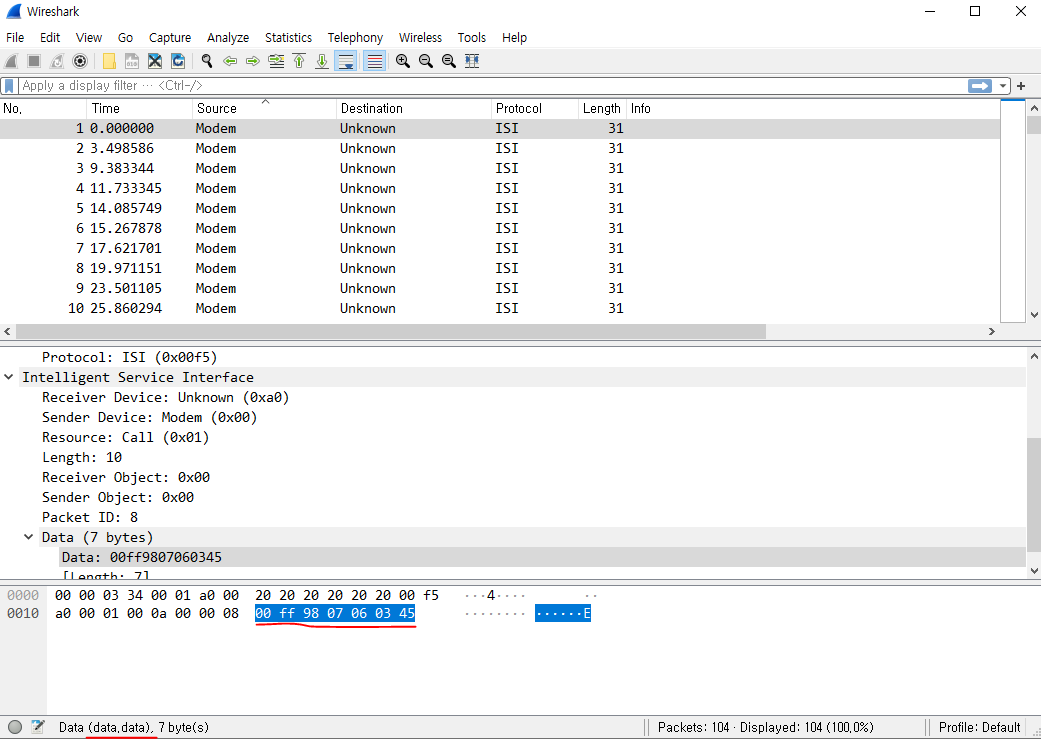This screenshot has width=1041, height=739.
Task: Zoom in the main window text
Action: click(402, 61)
